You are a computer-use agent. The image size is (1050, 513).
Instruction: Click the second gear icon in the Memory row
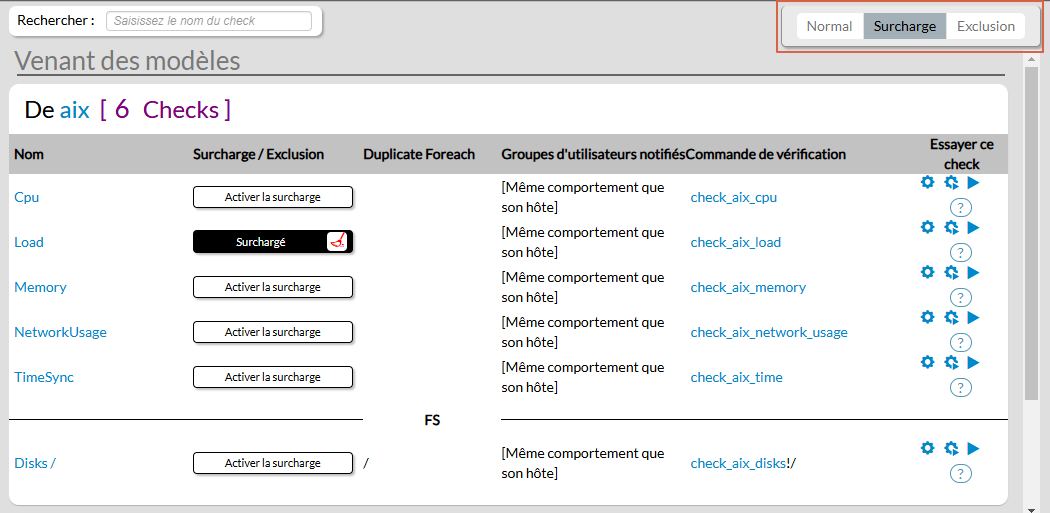click(951, 272)
